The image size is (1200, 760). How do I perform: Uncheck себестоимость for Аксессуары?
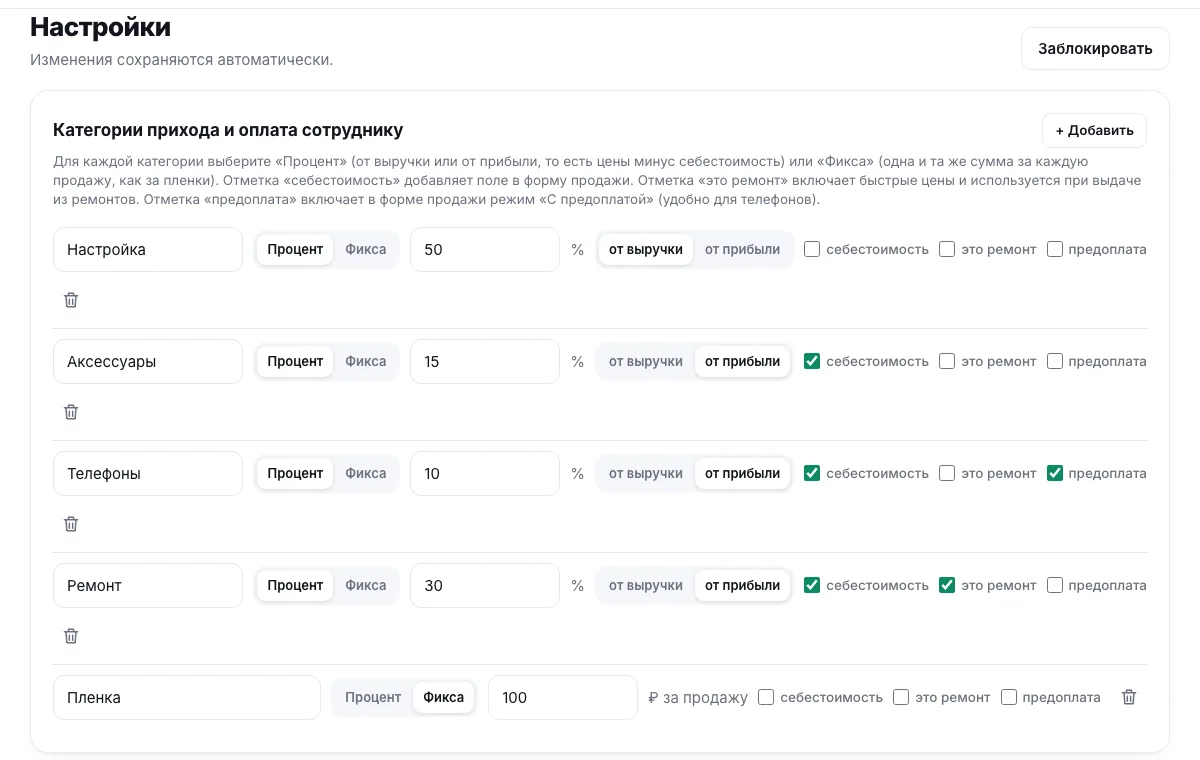(812, 362)
